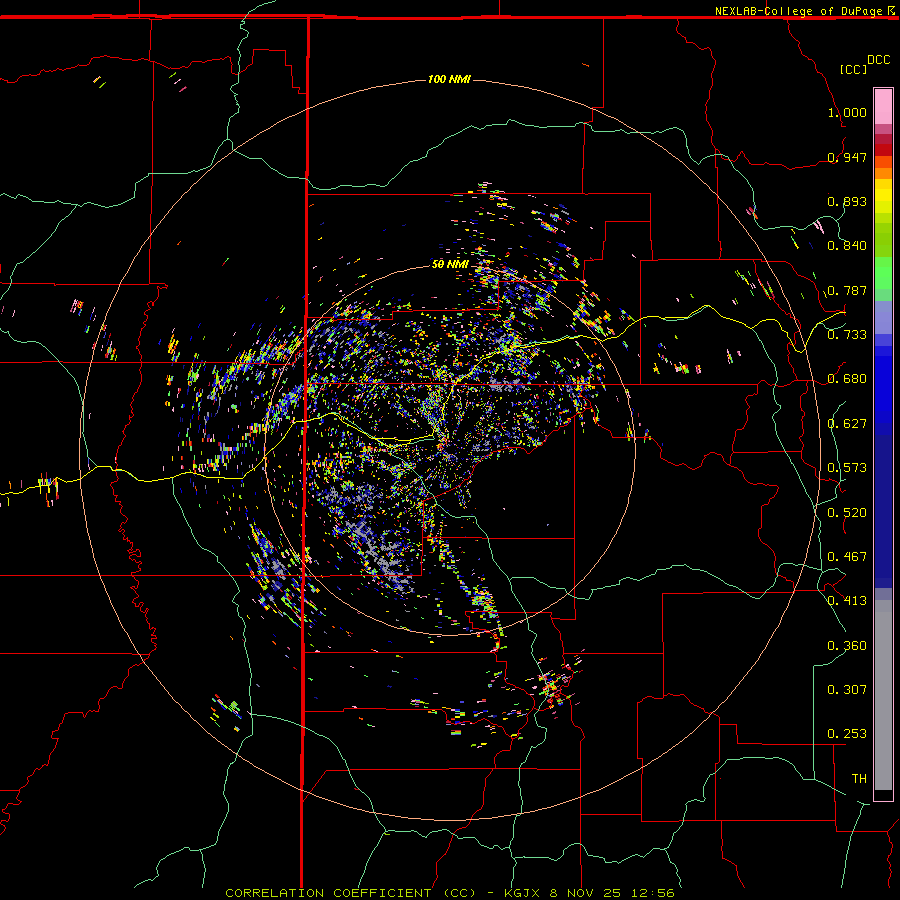This screenshot has height=900, width=900.
Task: Click the 8 NOV 25 12:56 timestamp
Action: [611, 893]
